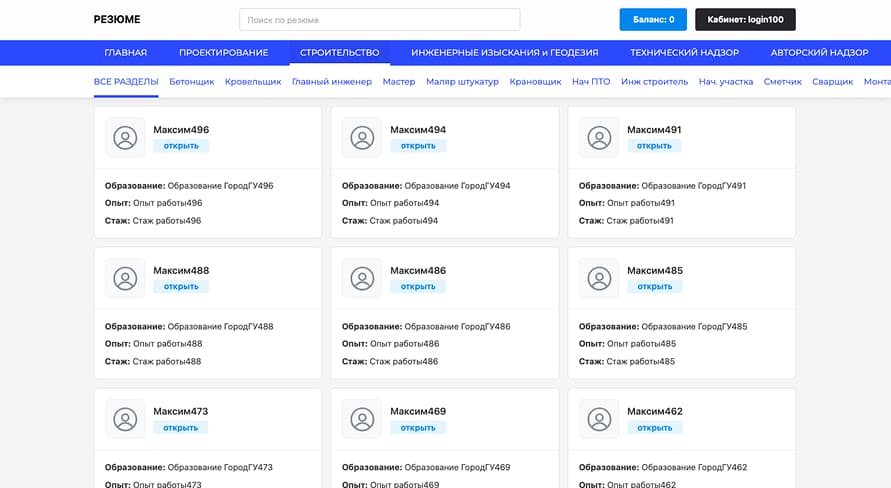Click the avatar icon beside Максим473
The image size is (891, 488).
coord(125,419)
